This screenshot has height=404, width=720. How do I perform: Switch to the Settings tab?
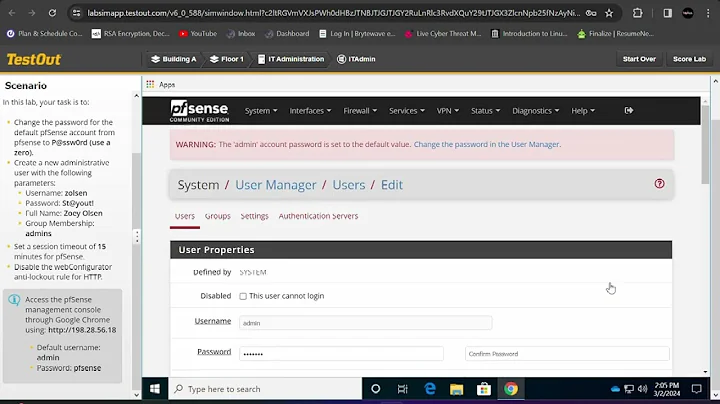(x=254, y=216)
